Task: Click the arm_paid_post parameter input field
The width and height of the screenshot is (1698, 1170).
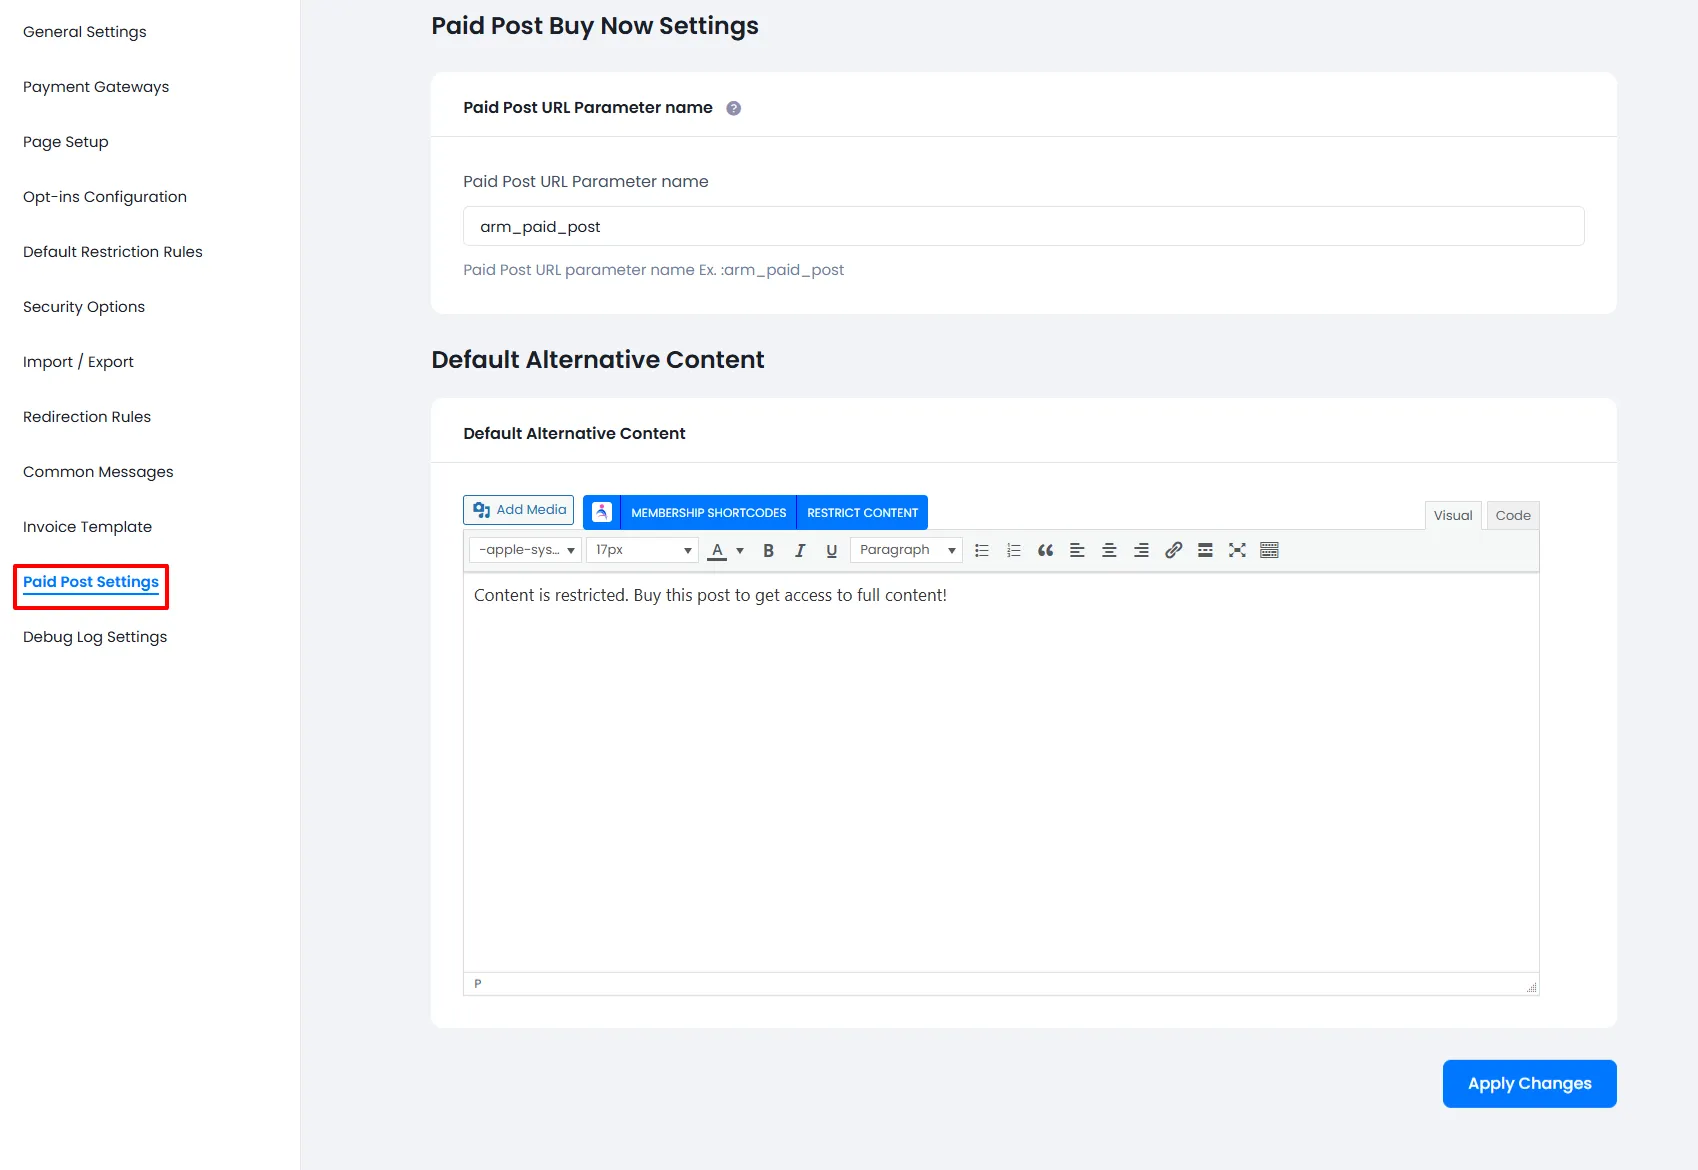Action: tap(1023, 226)
